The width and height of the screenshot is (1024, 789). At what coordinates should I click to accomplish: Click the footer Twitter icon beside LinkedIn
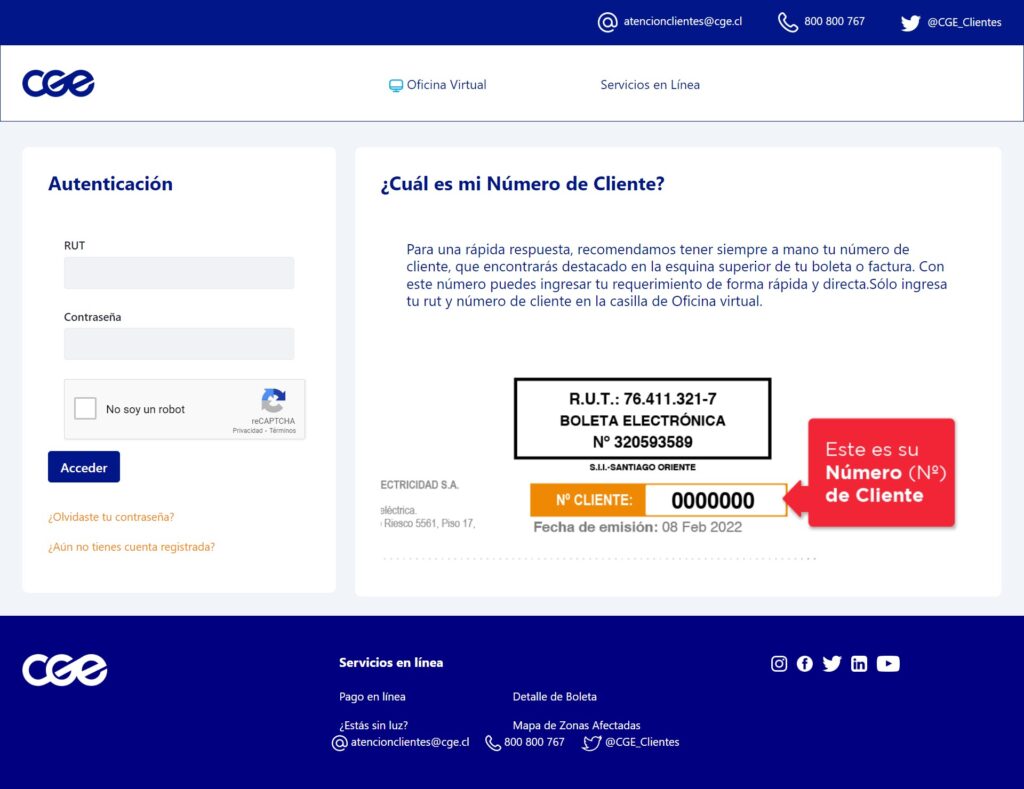click(832, 664)
